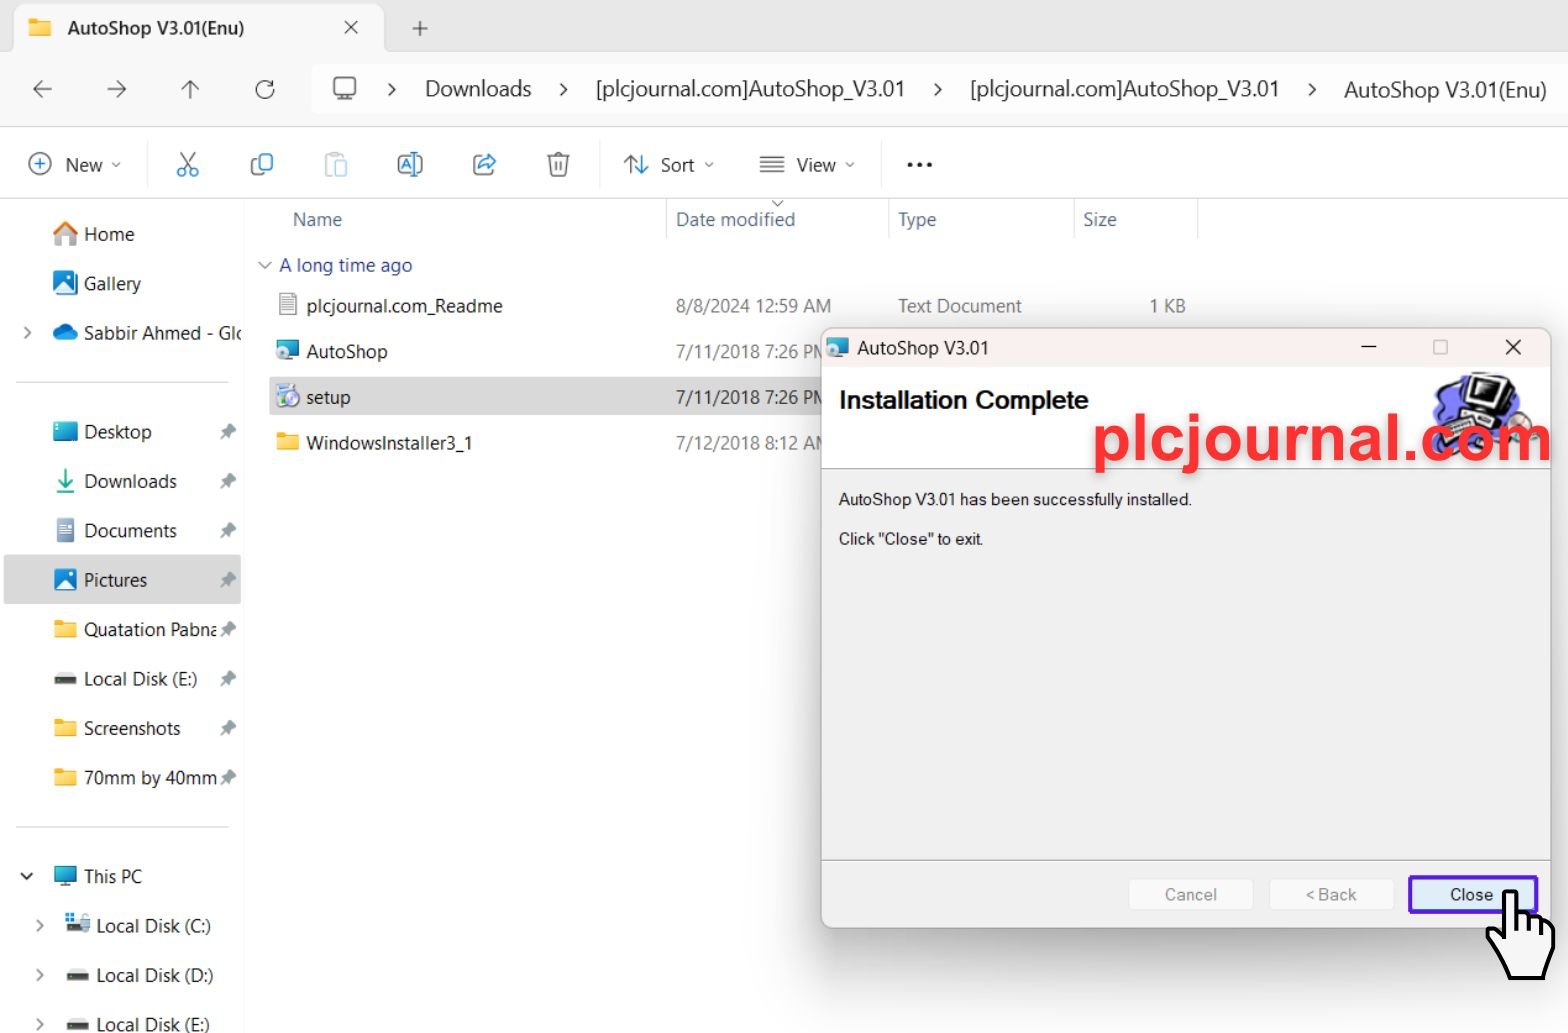Sort files by Date modified column
The height and width of the screenshot is (1033, 1568).
[736, 219]
